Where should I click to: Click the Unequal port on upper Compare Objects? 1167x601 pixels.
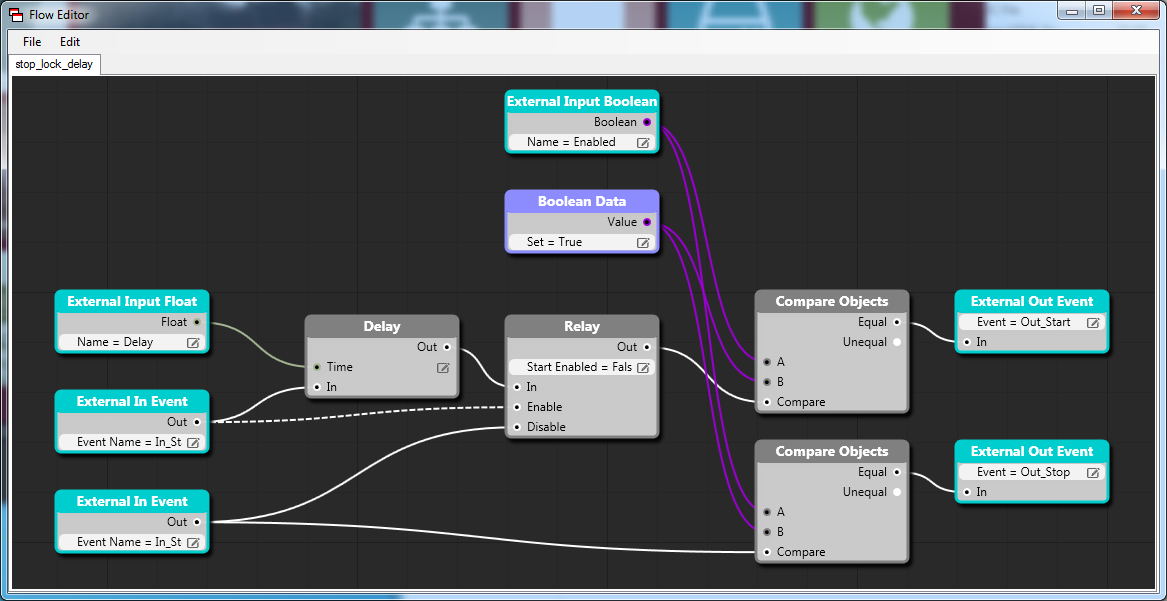pyautogui.click(x=897, y=342)
